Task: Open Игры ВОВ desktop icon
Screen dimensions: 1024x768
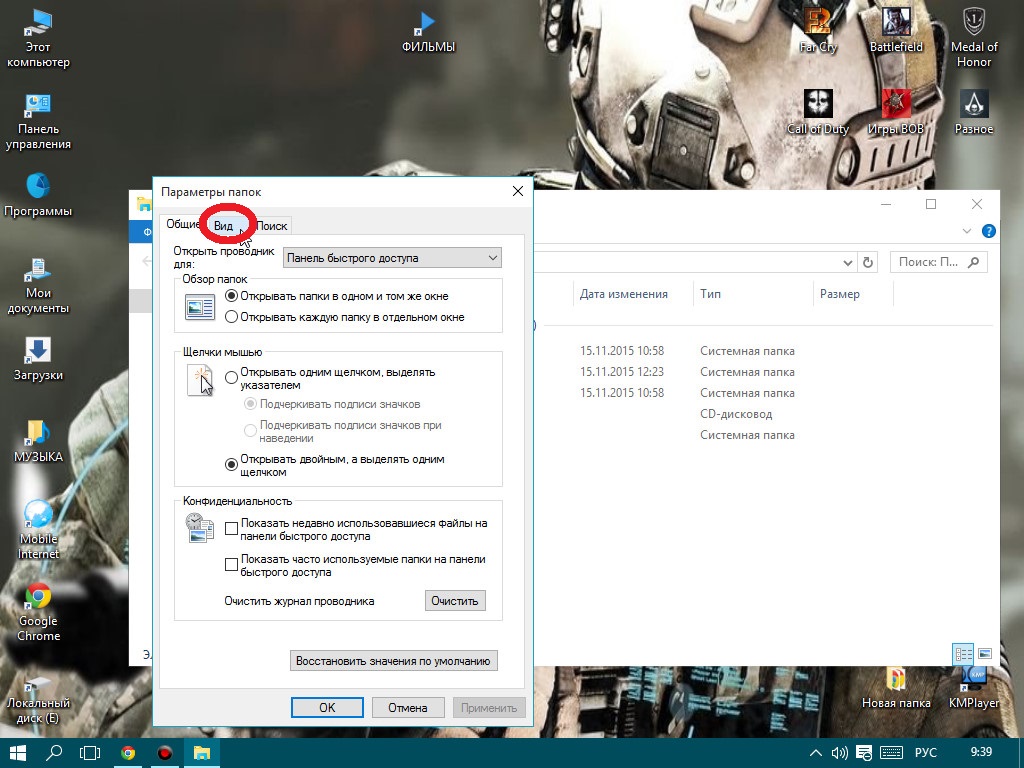Action: coord(896,112)
